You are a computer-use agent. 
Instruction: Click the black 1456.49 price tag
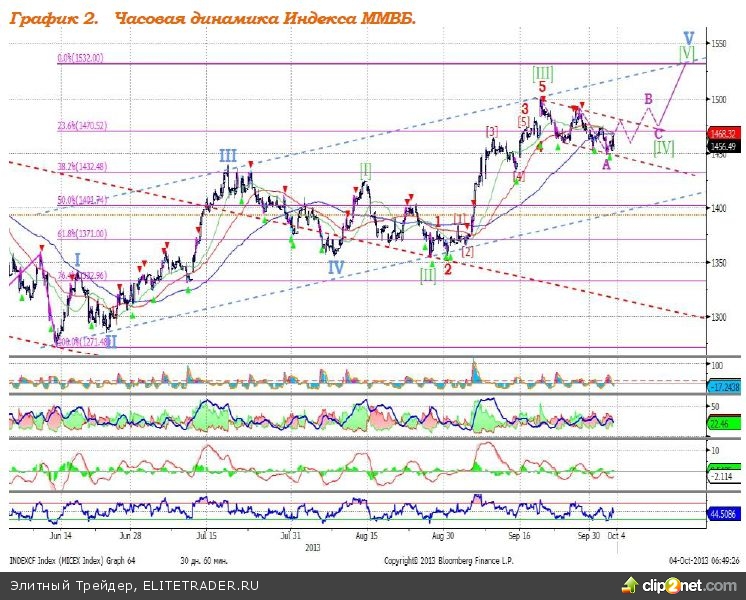click(723, 146)
